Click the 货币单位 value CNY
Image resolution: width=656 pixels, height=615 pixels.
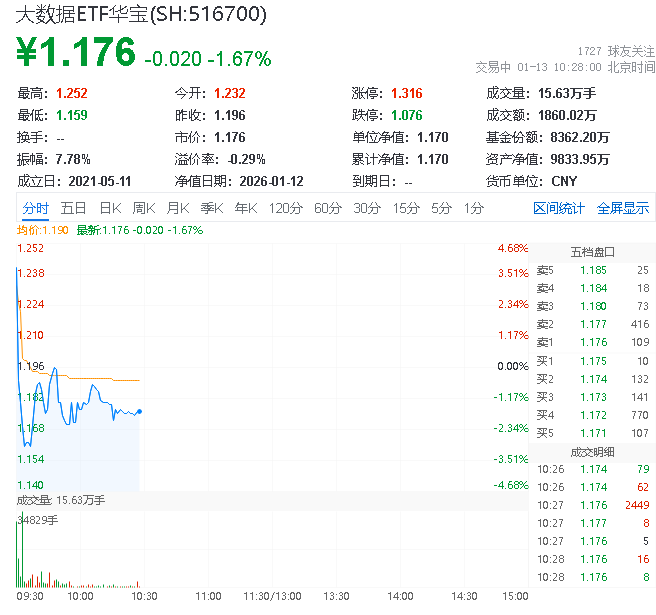[x=564, y=181]
